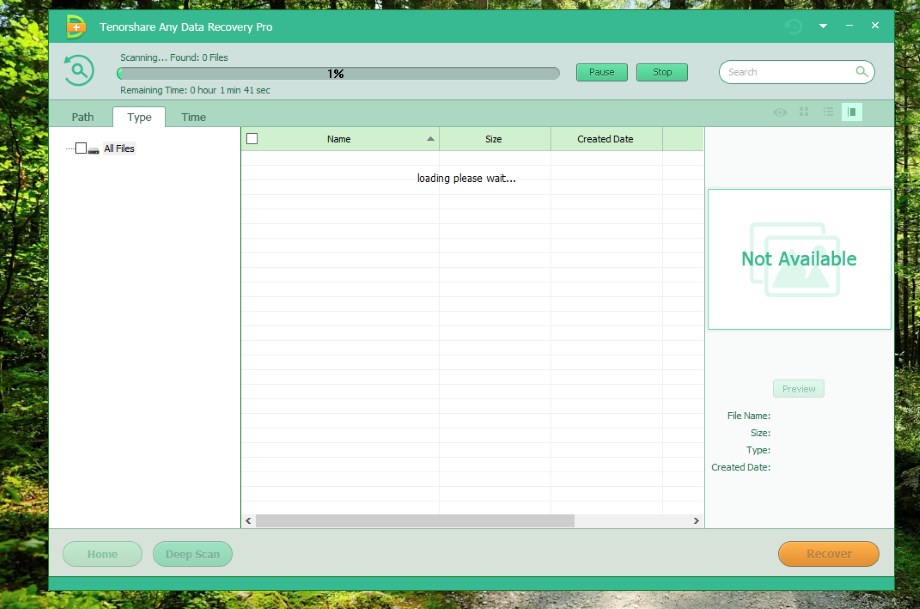This screenshot has width=920, height=609.
Task: Tick the select-all checkbox in header
Action: (x=252, y=139)
